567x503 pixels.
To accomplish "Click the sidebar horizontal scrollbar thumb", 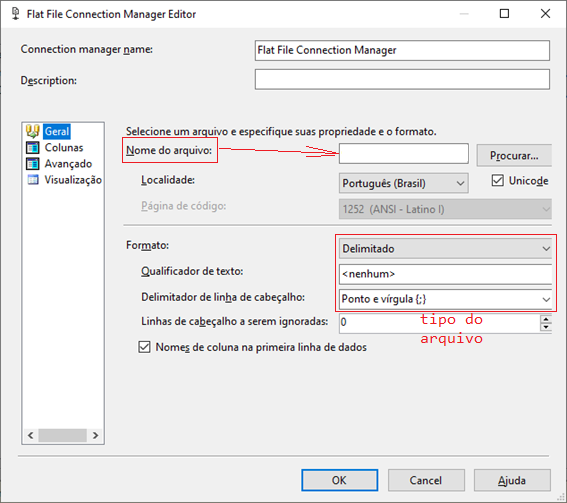I will (x=63, y=435).
